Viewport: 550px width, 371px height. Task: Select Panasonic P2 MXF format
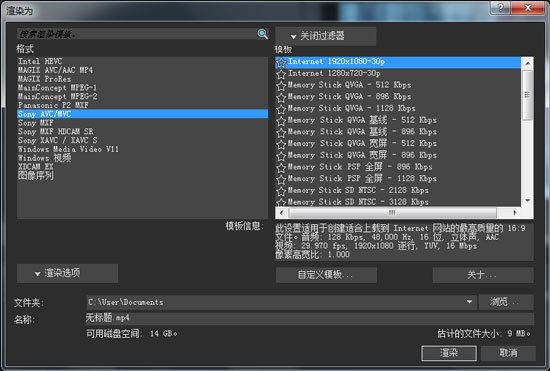[x=142, y=105]
